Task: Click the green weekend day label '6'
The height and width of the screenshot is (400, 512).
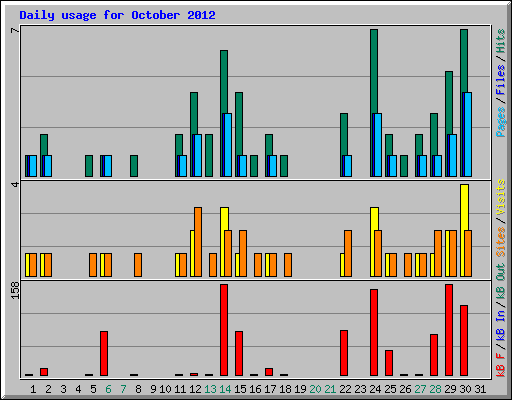Action: 108,389
